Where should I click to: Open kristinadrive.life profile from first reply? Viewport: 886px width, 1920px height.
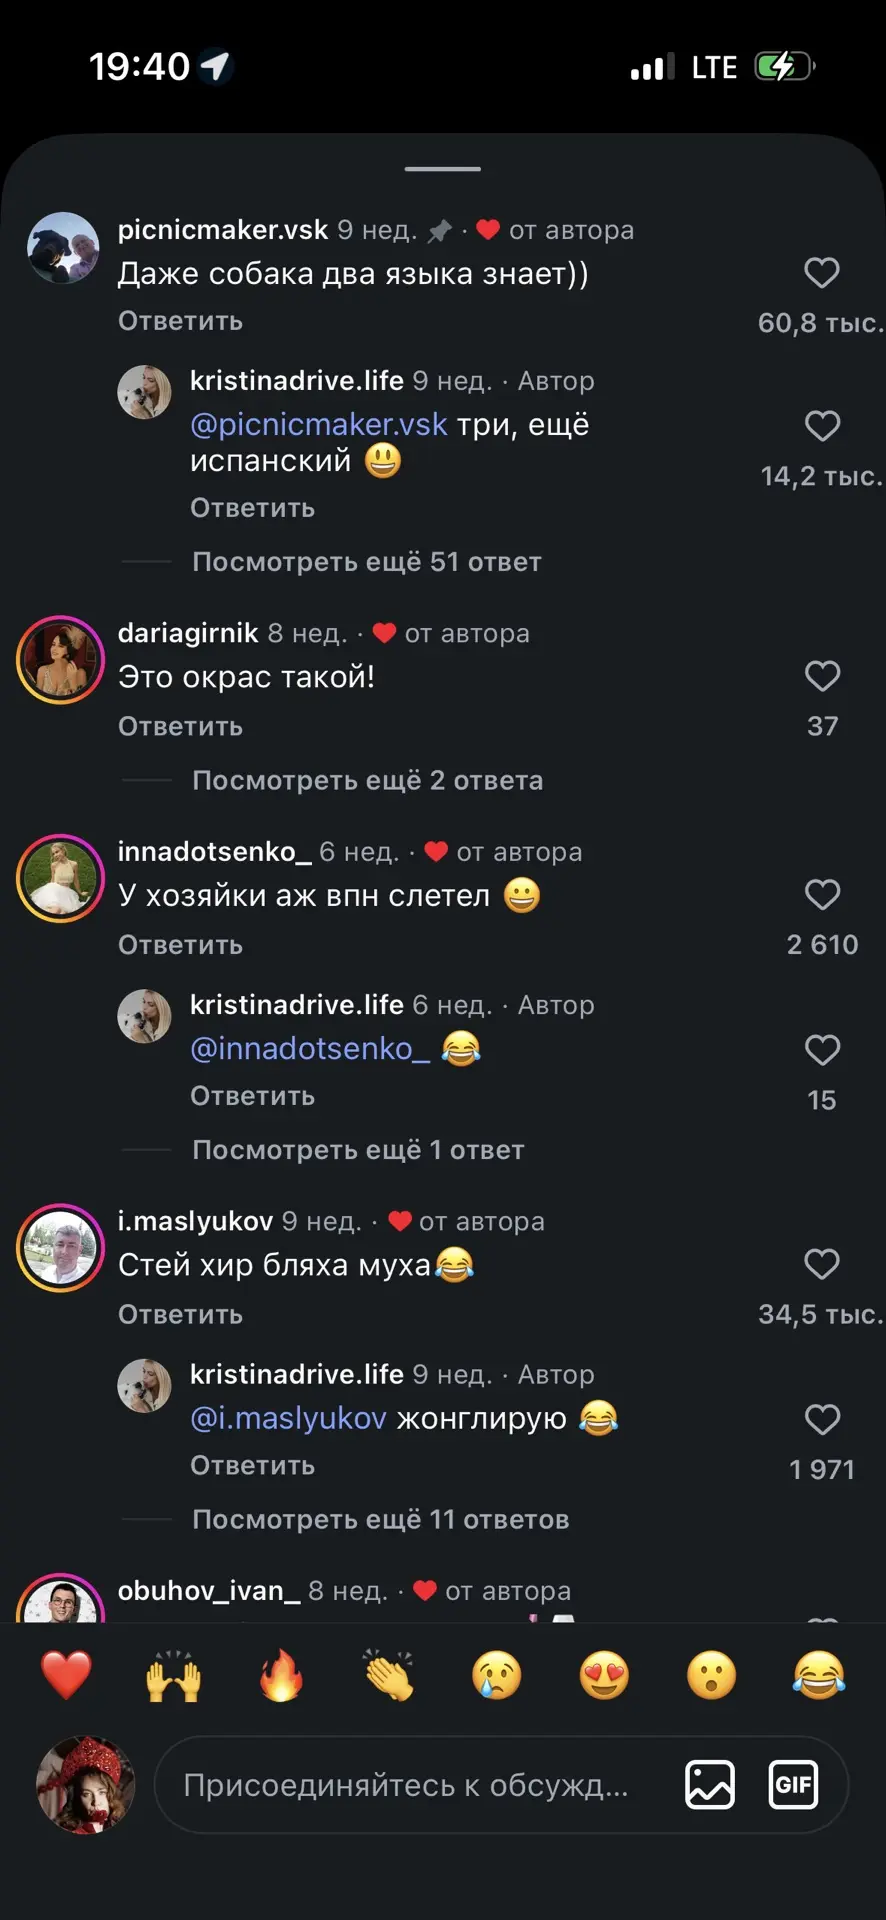297,381
